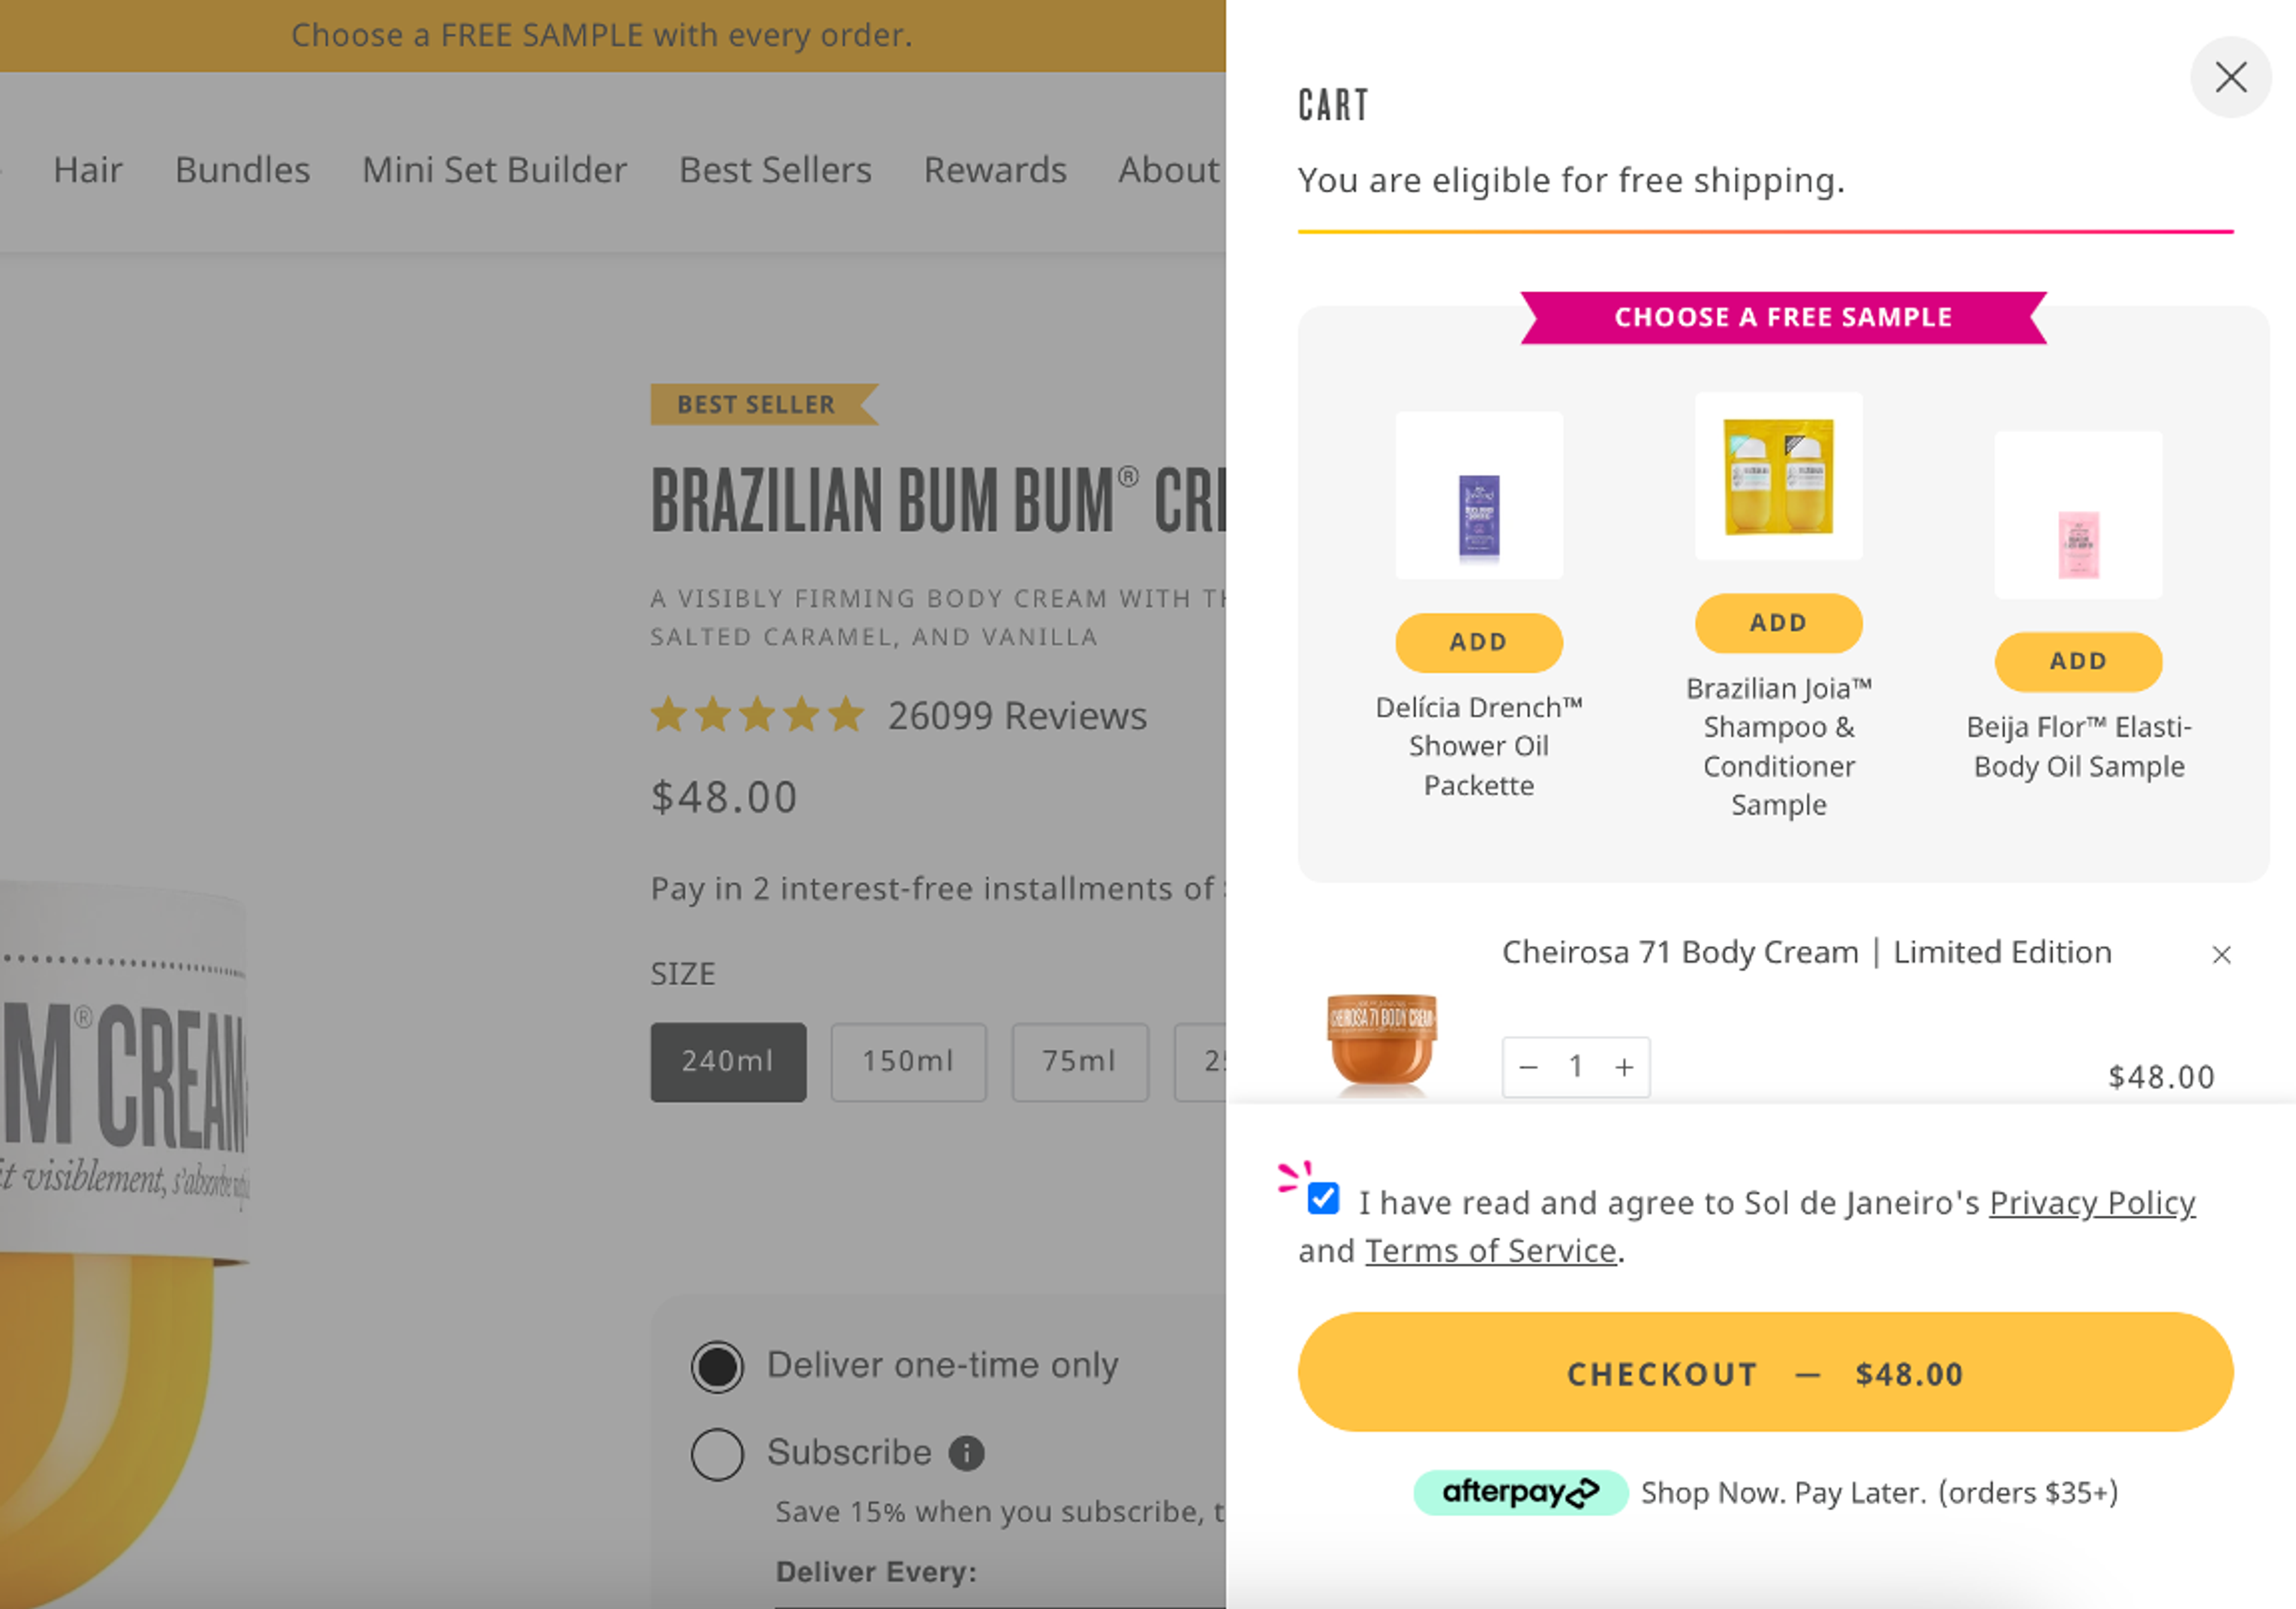Select the 150ml size option

pyautogui.click(x=908, y=1062)
